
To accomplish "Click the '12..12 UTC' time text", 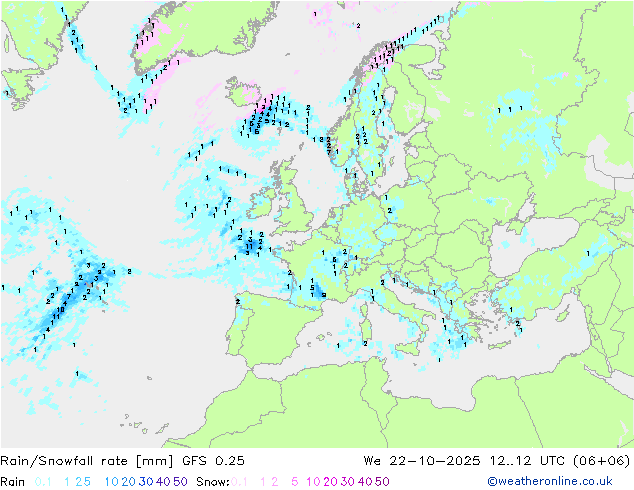I will click(x=527, y=461).
